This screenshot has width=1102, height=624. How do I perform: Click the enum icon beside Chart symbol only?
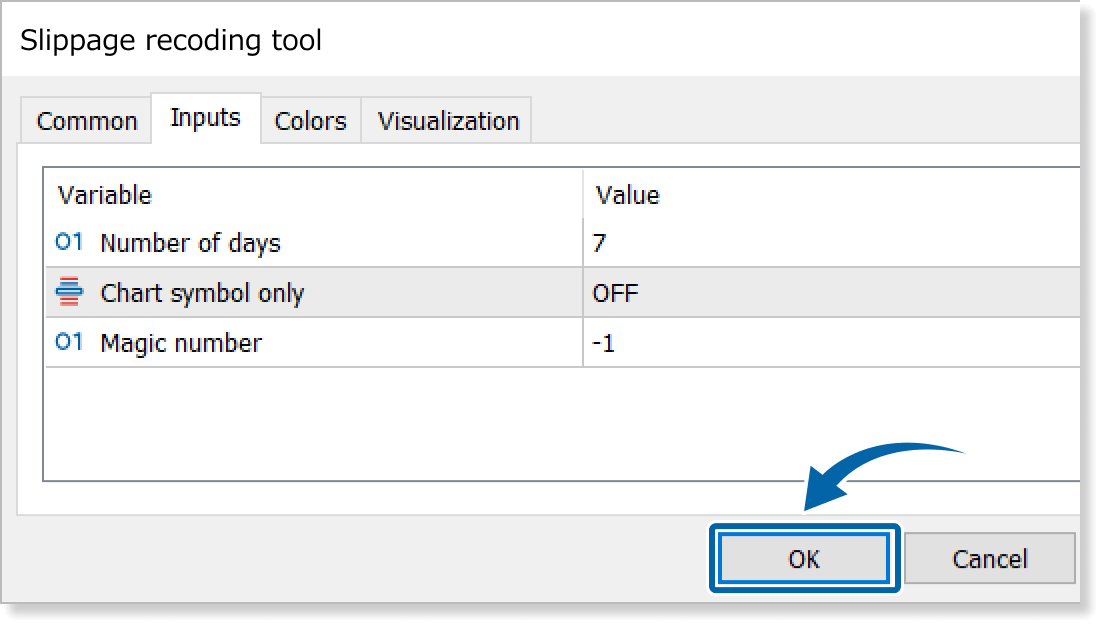[x=69, y=293]
